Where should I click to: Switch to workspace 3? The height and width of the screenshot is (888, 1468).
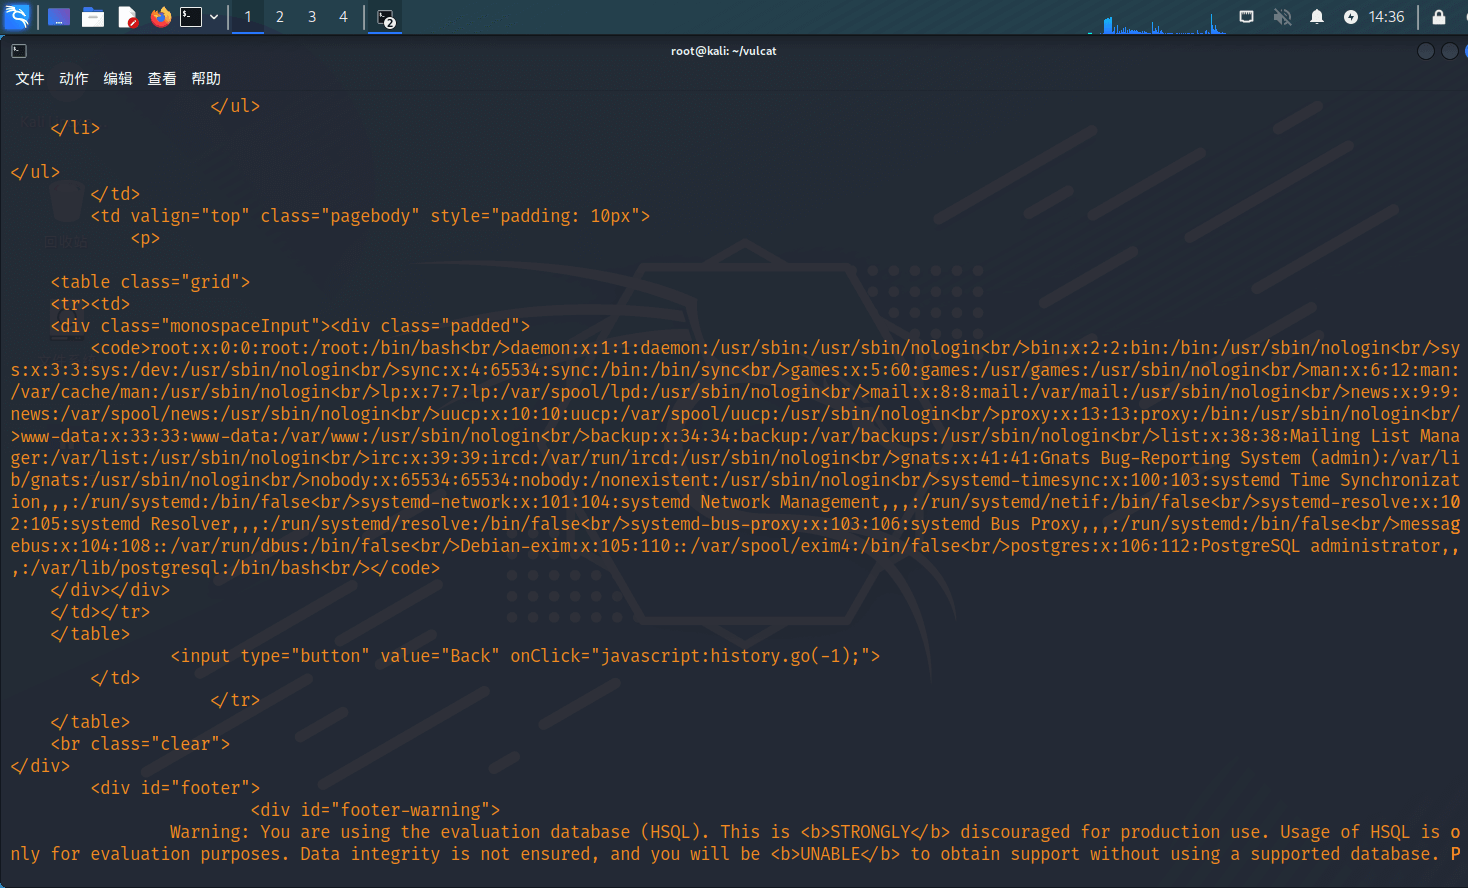tap(312, 17)
